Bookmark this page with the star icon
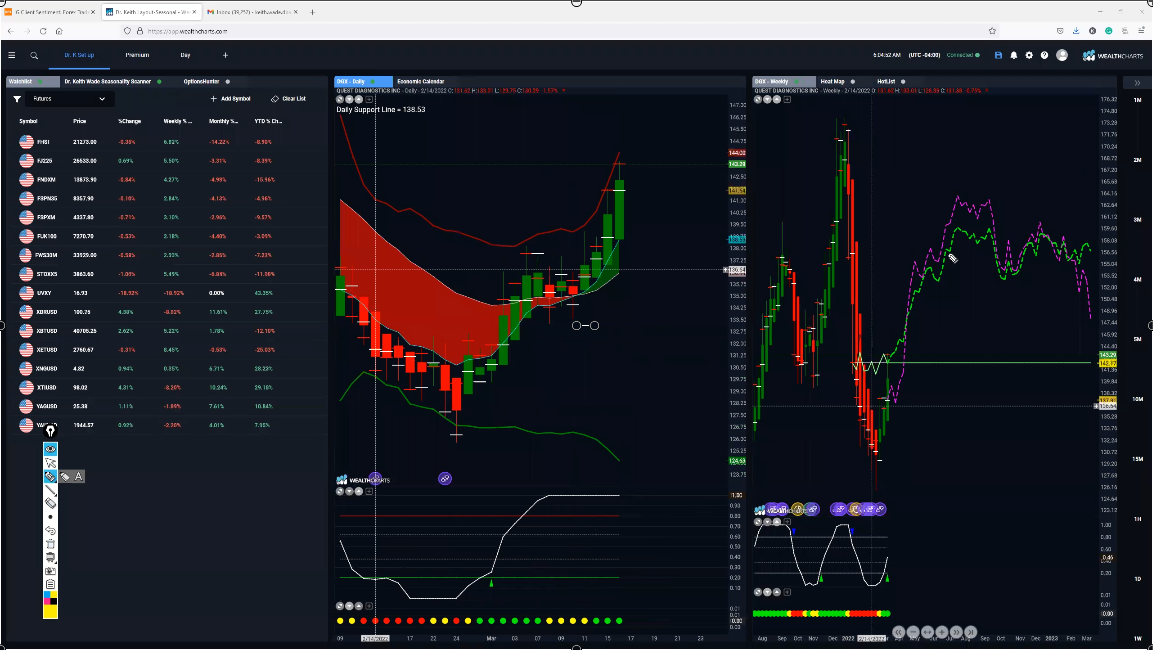This screenshot has width=1153, height=650. point(992,31)
